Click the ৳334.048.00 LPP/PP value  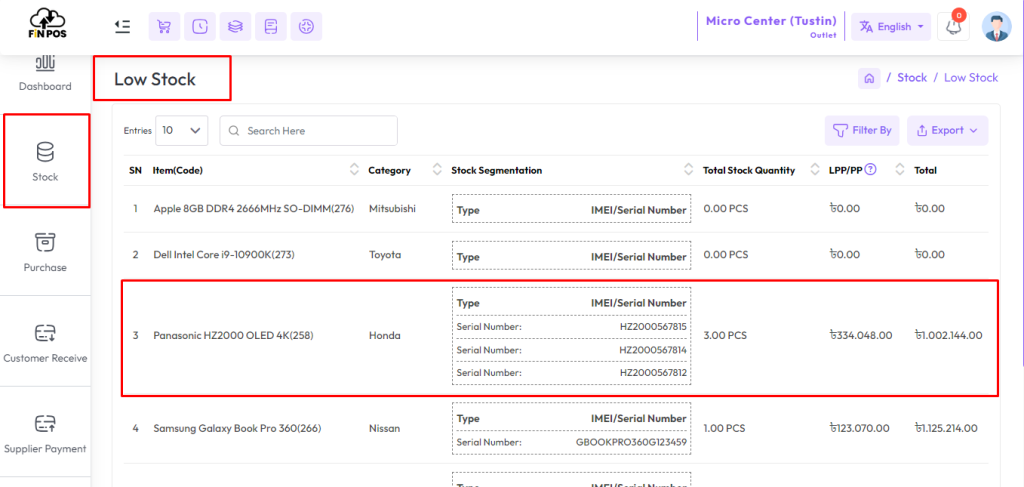point(861,336)
